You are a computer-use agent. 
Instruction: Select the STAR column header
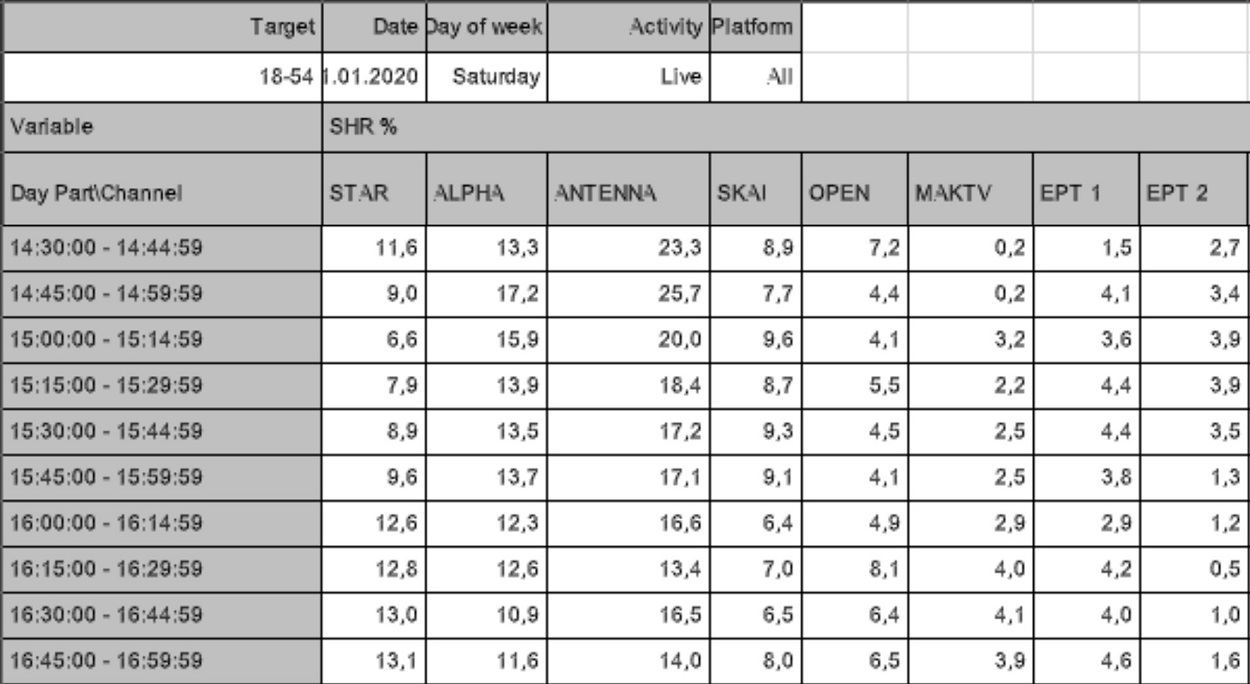pos(373,187)
